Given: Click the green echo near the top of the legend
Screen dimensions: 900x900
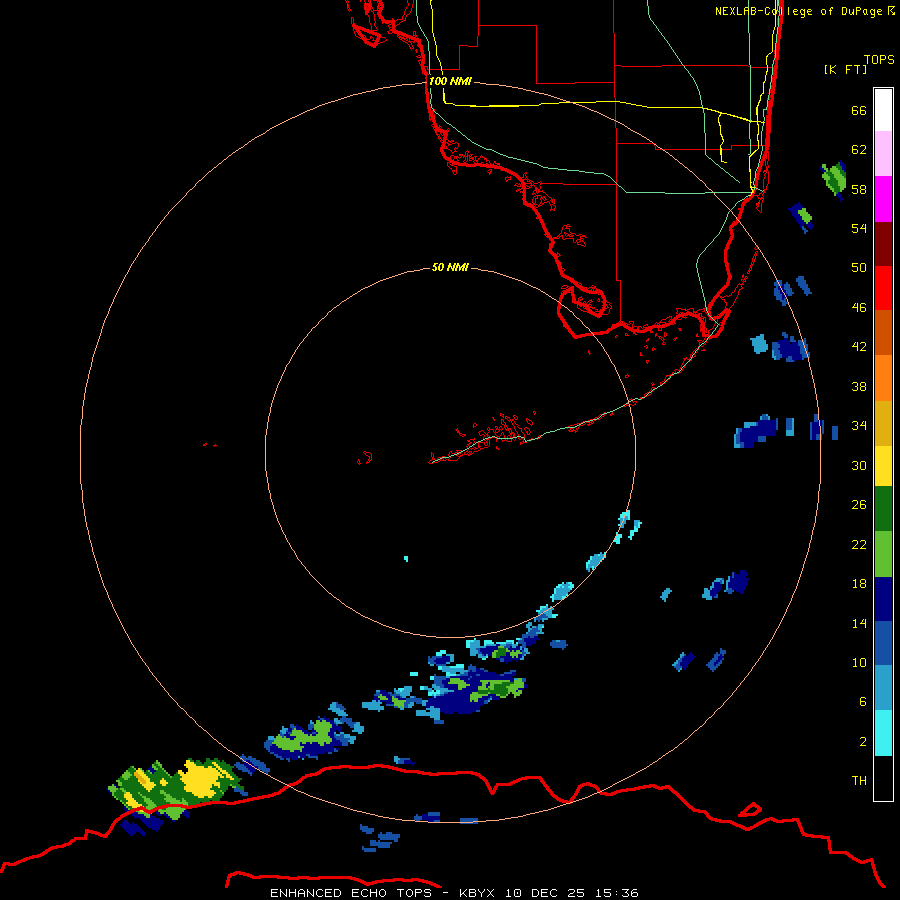Looking at the screenshot, I should pos(835,178).
